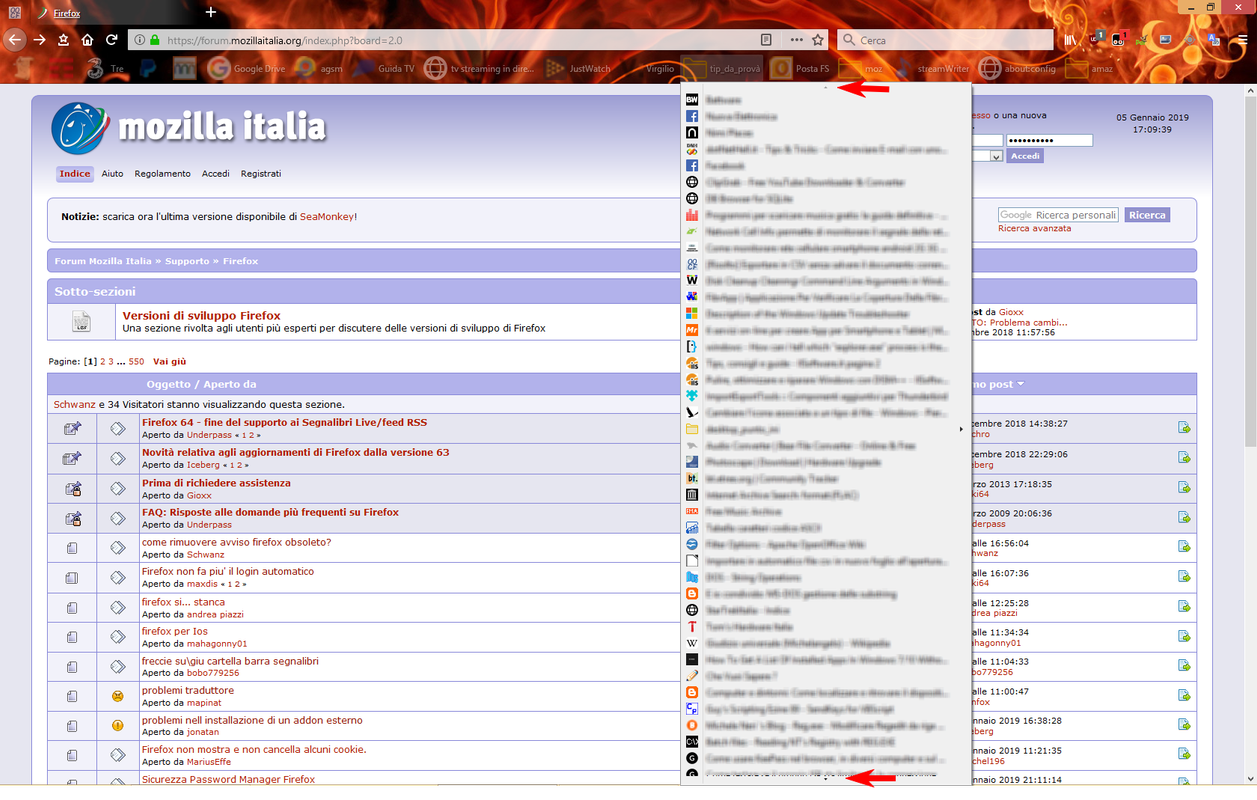Click the Vai giù link
Viewport: 1257px width, 800px height.
(169, 361)
